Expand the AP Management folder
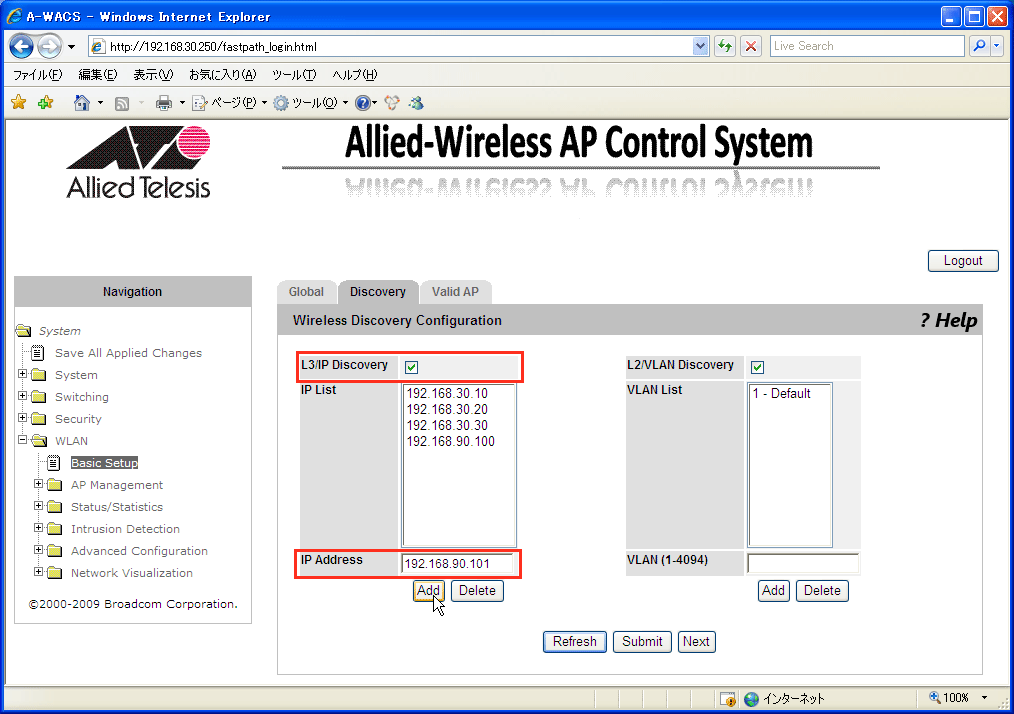This screenshot has height=714, width=1014. click(39, 484)
